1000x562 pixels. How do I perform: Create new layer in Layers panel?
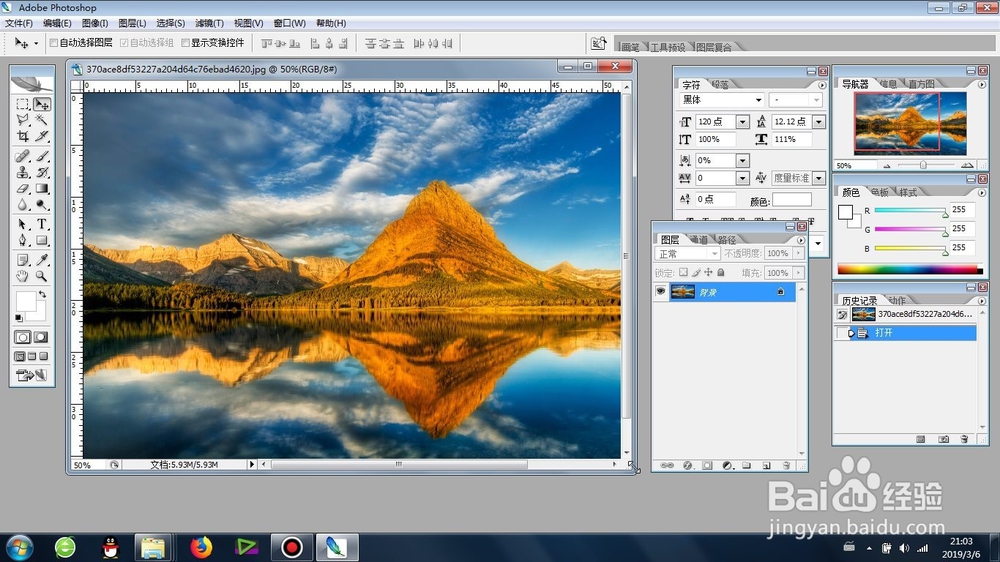click(767, 466)
